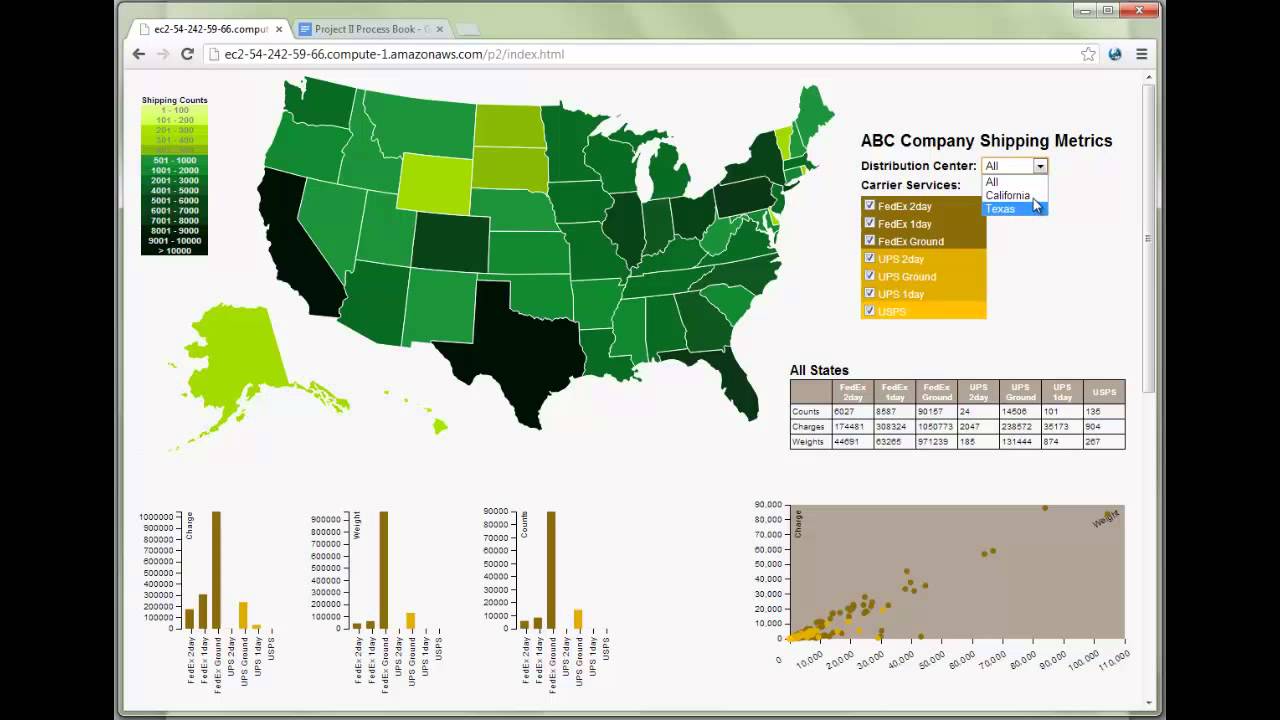
Task: Click the FedEx 2day Weights cell 44691
Action: pyautogui.click(x=852, y=442)
